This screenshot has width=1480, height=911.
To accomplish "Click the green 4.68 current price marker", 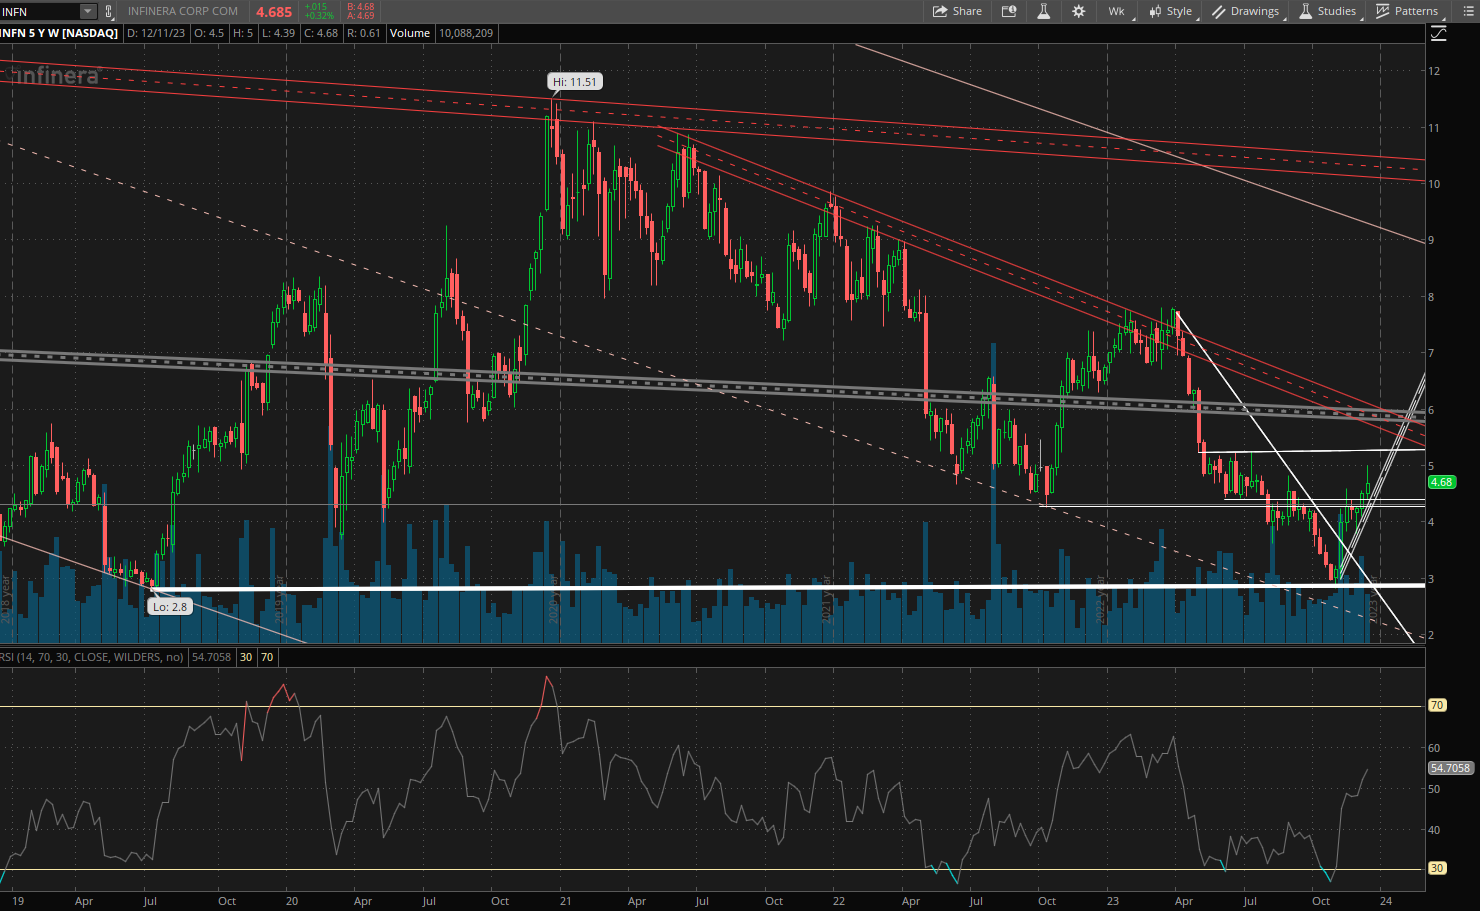I will pos(1441,482).
